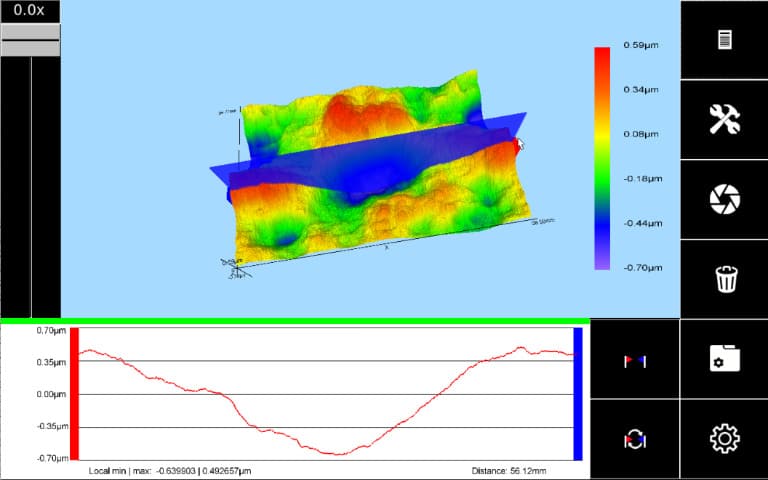Viewport: 768px width, 480px height.
Task: Delete the measurement with the trash icon
Action: 724,279
